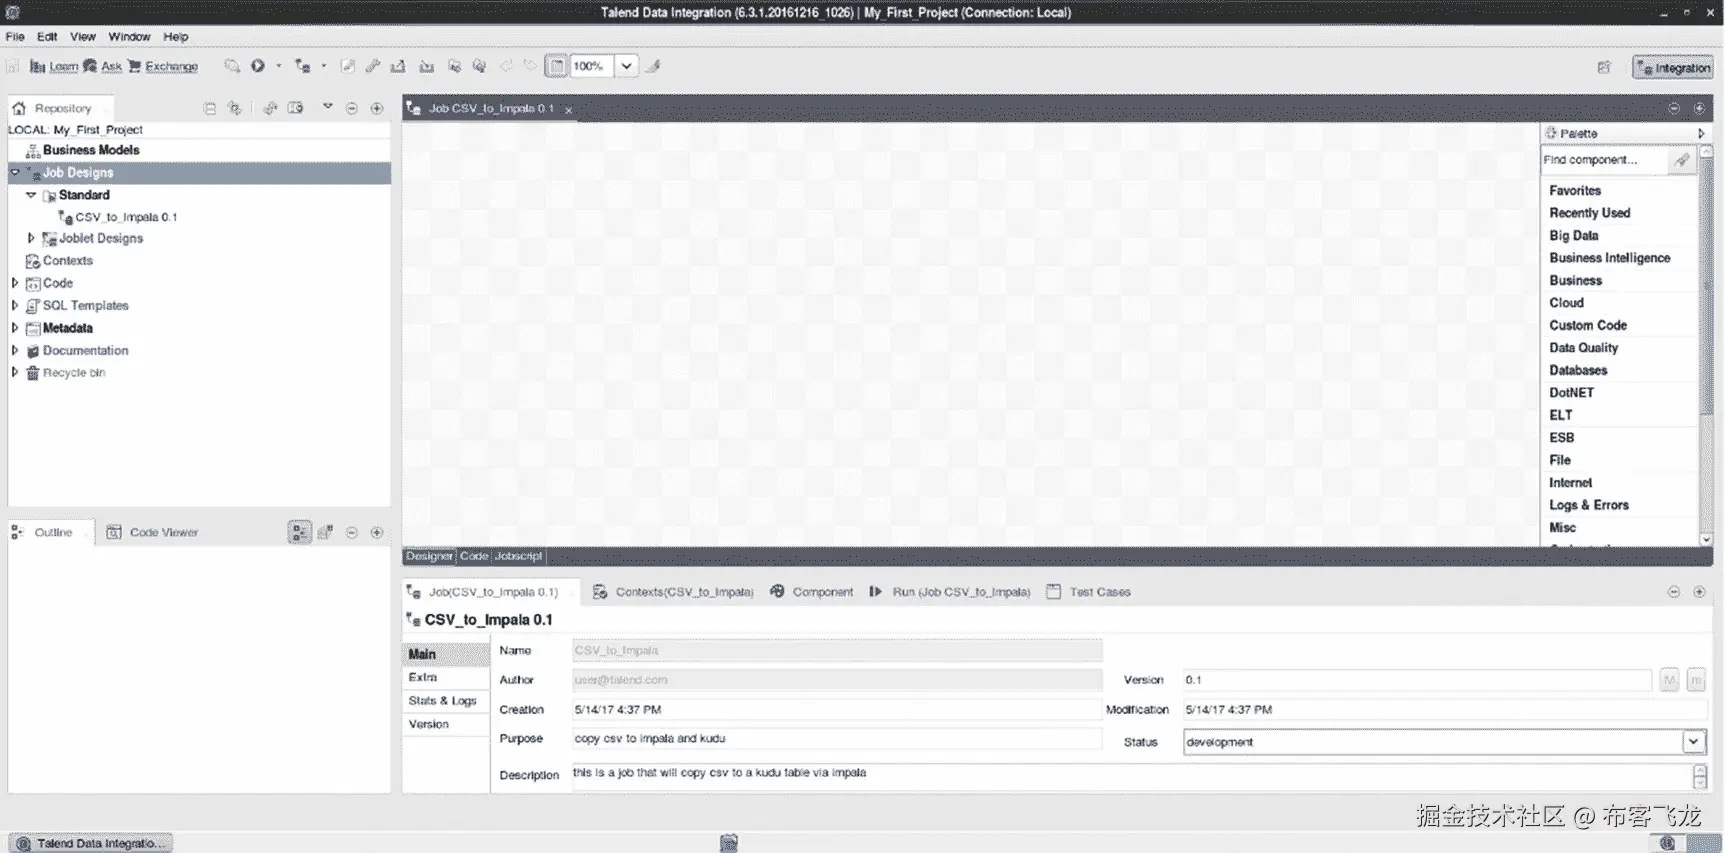Click the palette search button beside Find component

(x=1682, y=160)
